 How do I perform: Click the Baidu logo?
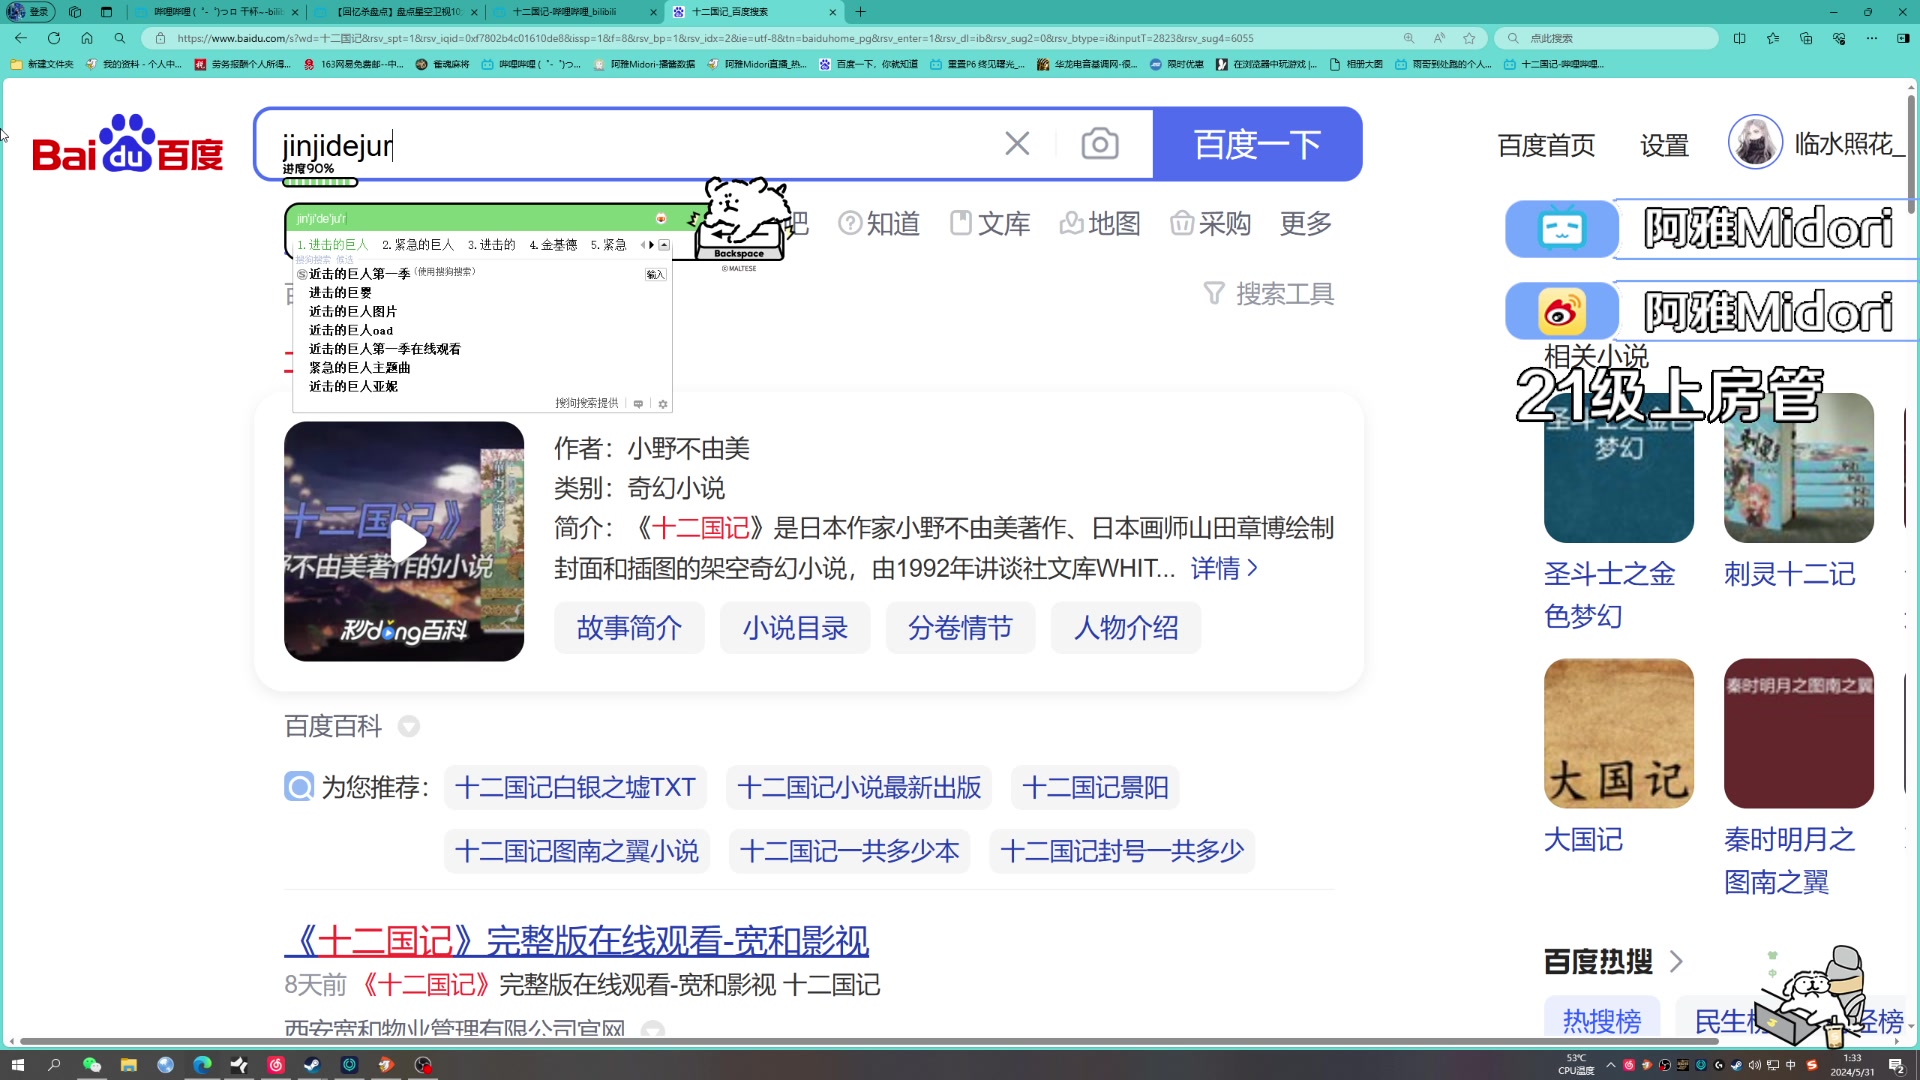128,143
